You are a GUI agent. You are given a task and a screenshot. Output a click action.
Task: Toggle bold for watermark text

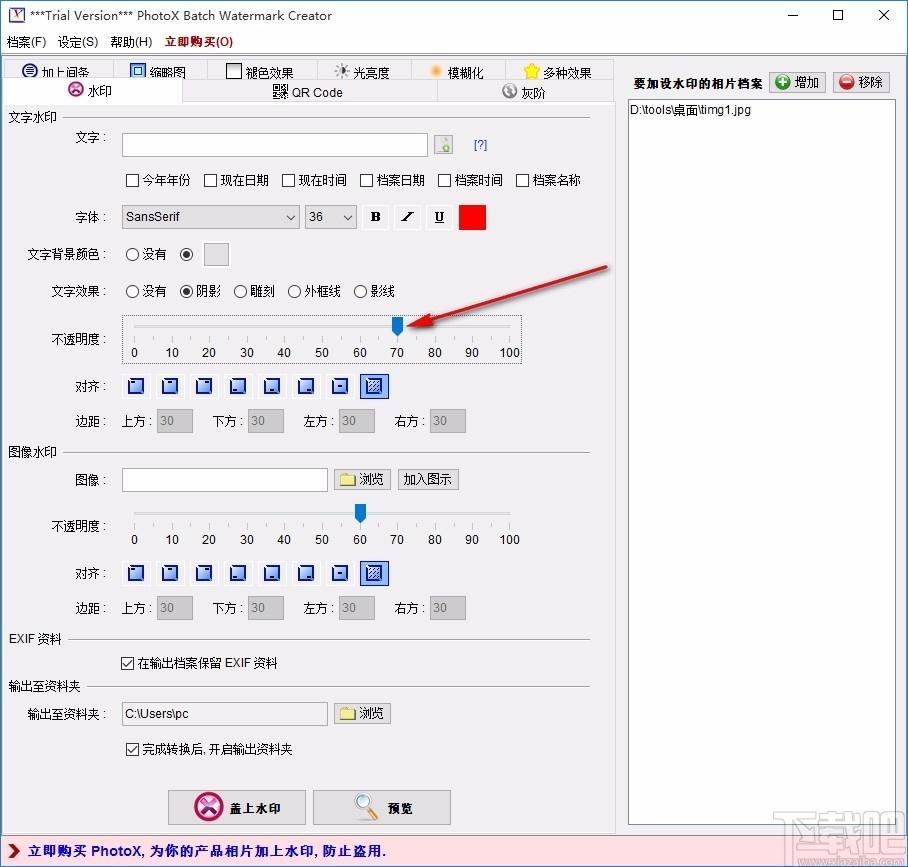point(376,217)
